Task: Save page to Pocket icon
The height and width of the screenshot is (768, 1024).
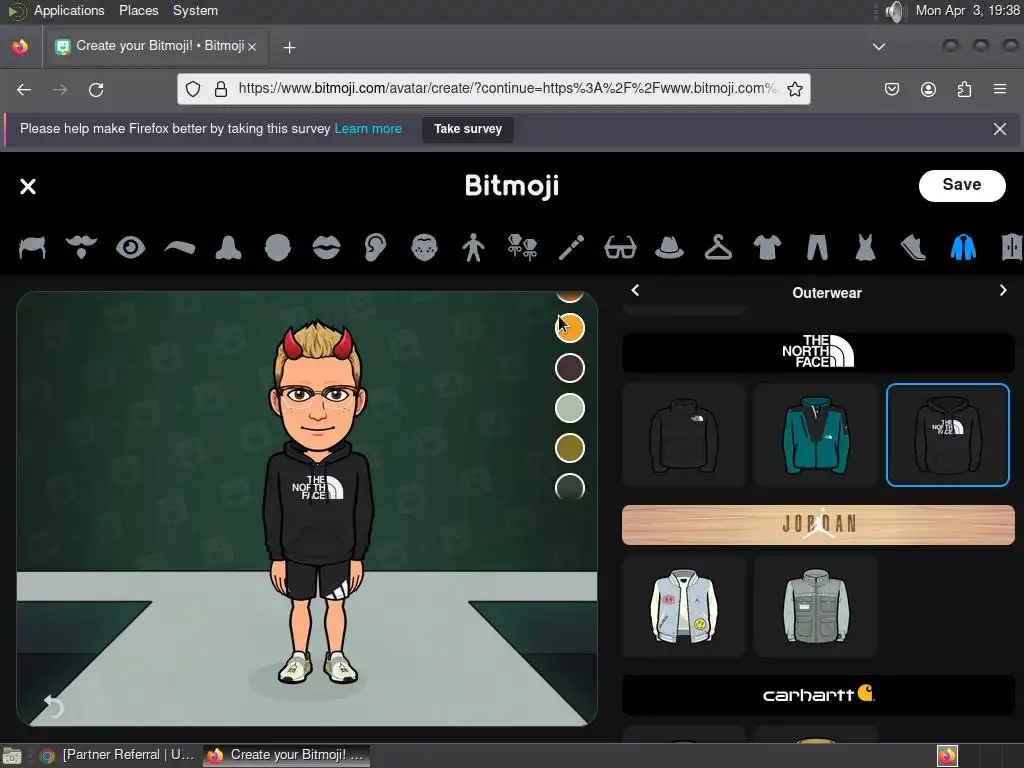Action: point(891,89)
